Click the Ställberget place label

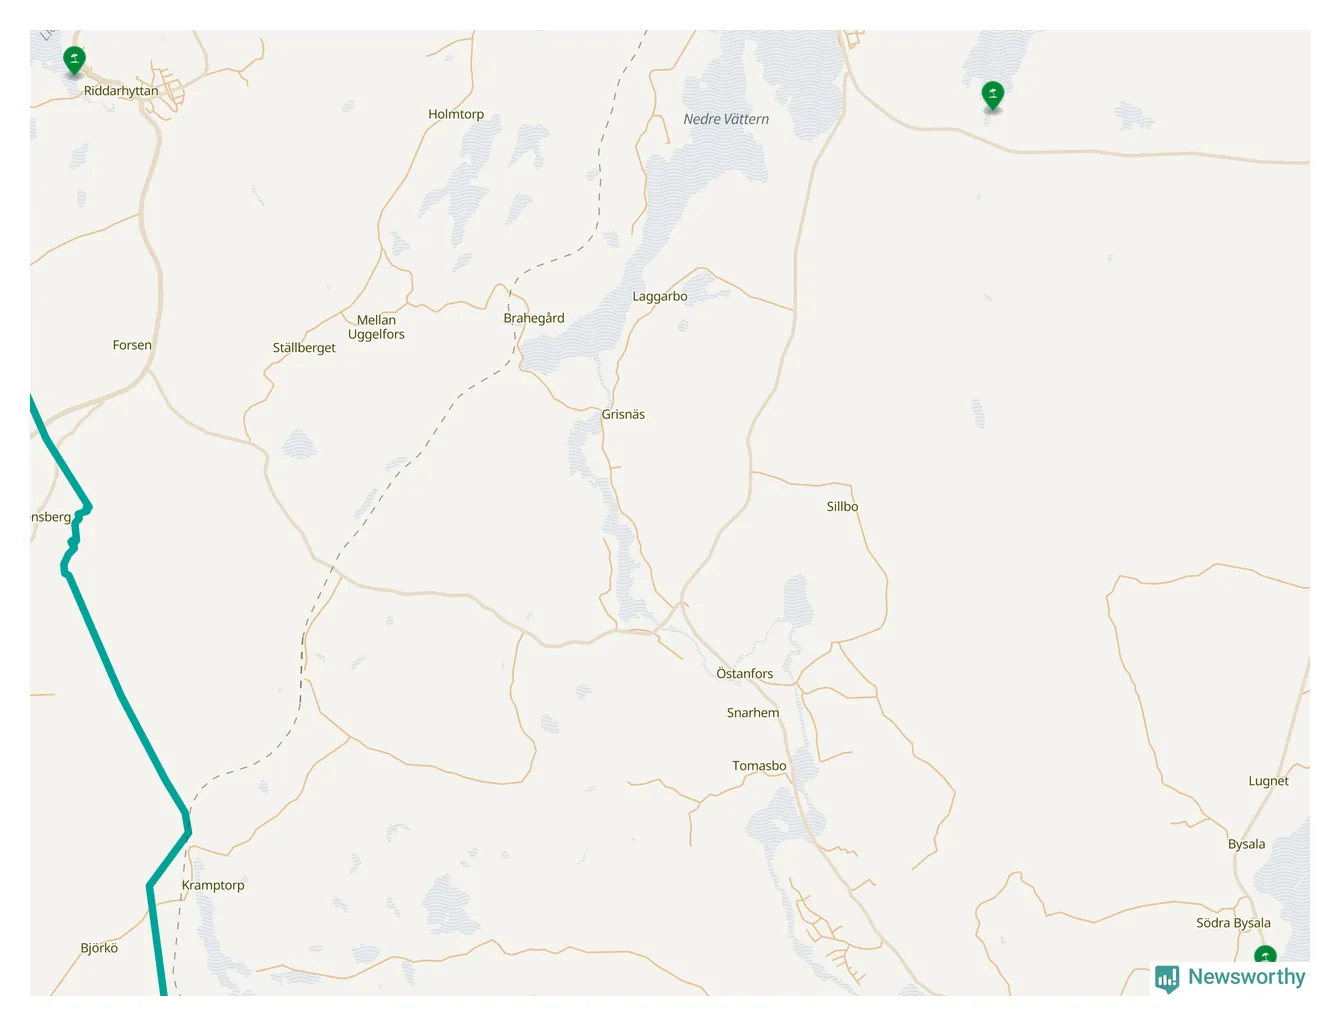pos(304,348)
